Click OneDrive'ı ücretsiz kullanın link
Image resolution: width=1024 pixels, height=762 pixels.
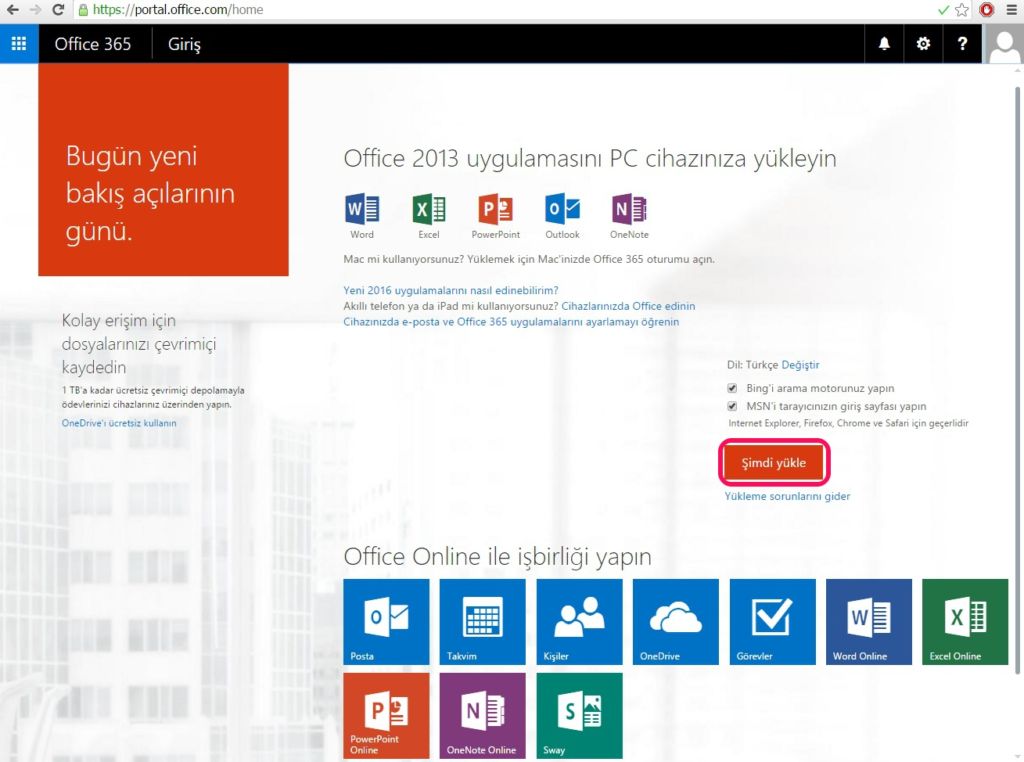click(119, 423)
